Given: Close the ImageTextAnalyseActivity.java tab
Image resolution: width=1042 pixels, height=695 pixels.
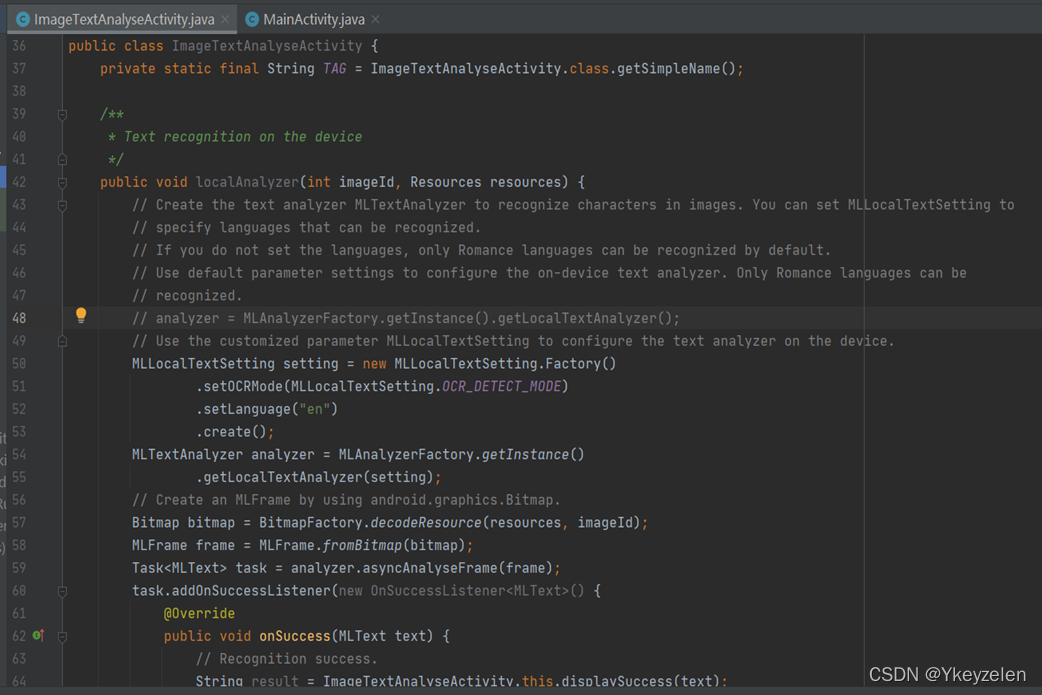Looking at the screenshot, I should pyautogui.click(x=225, y=19).
